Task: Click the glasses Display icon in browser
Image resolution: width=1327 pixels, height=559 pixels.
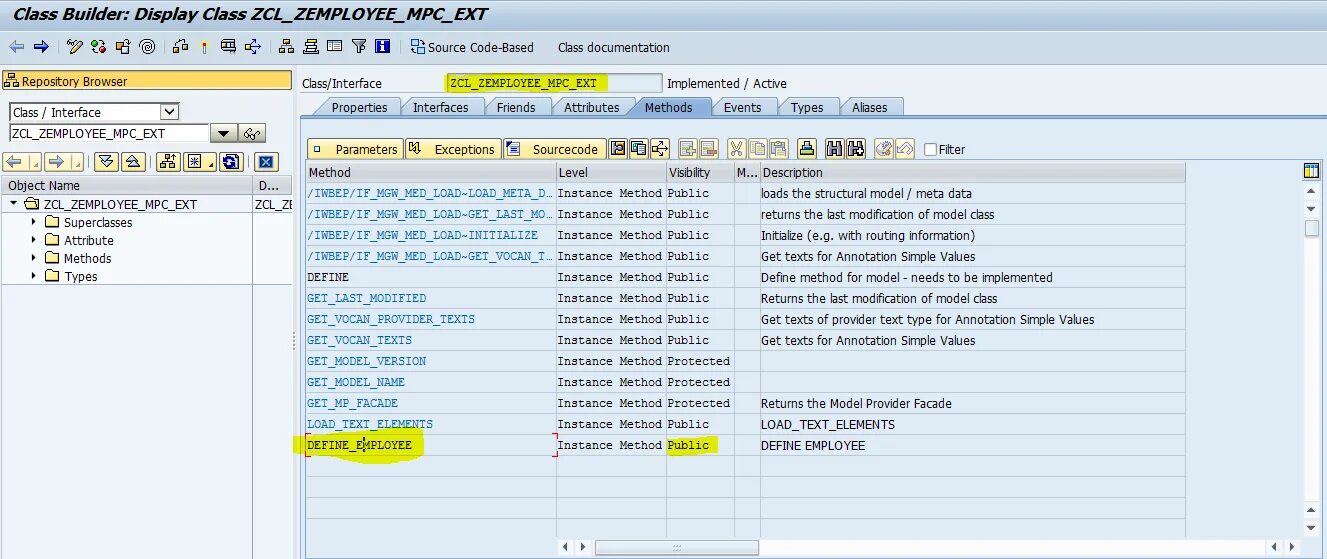Action: (x=252, y=133)
